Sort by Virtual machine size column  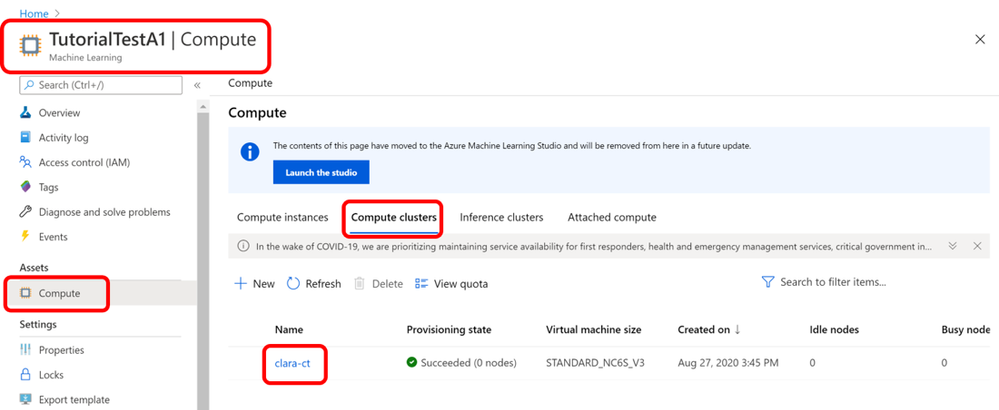594,330
